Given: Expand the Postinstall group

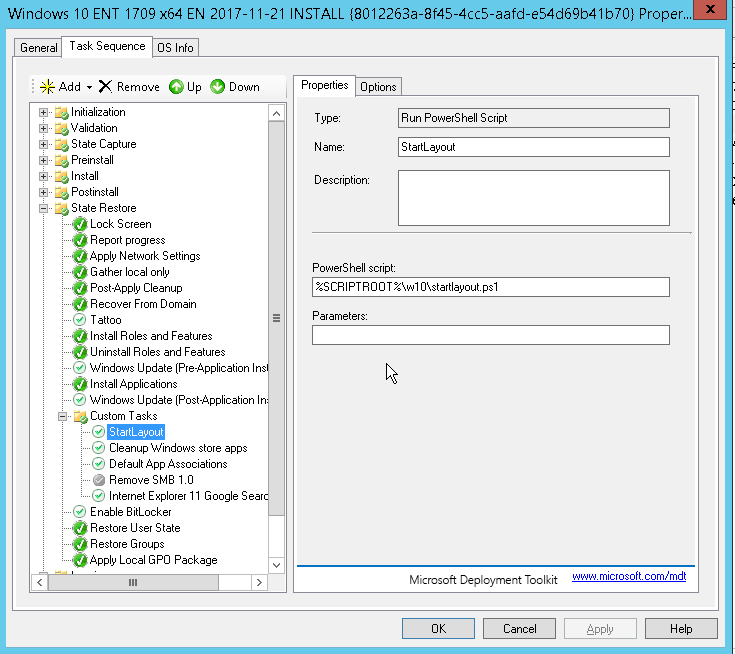Looking at the screenshot, I should click(x=43, y=192).
